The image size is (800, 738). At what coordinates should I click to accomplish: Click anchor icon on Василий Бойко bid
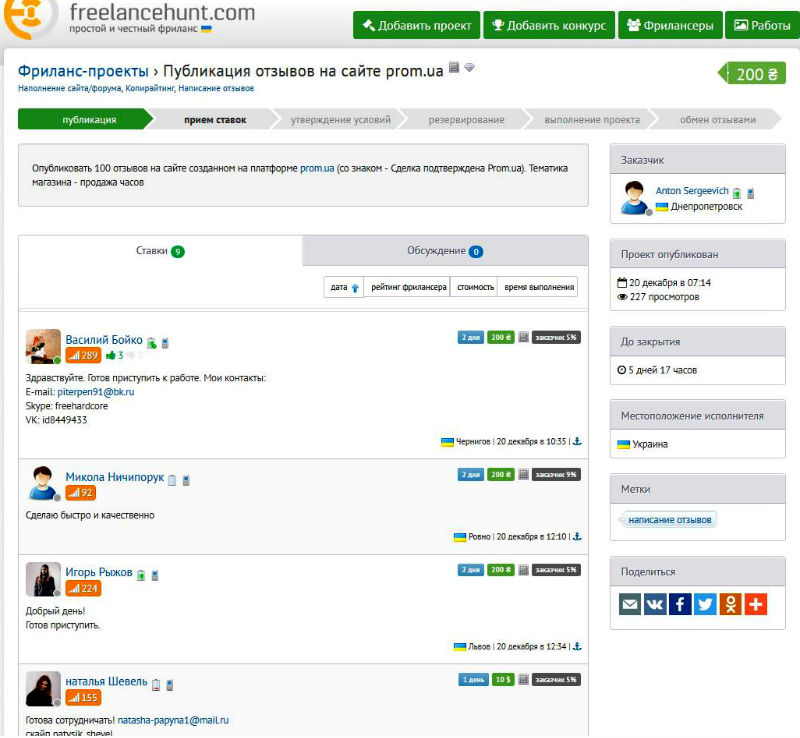pyautogui.click(x=577, y=441)
